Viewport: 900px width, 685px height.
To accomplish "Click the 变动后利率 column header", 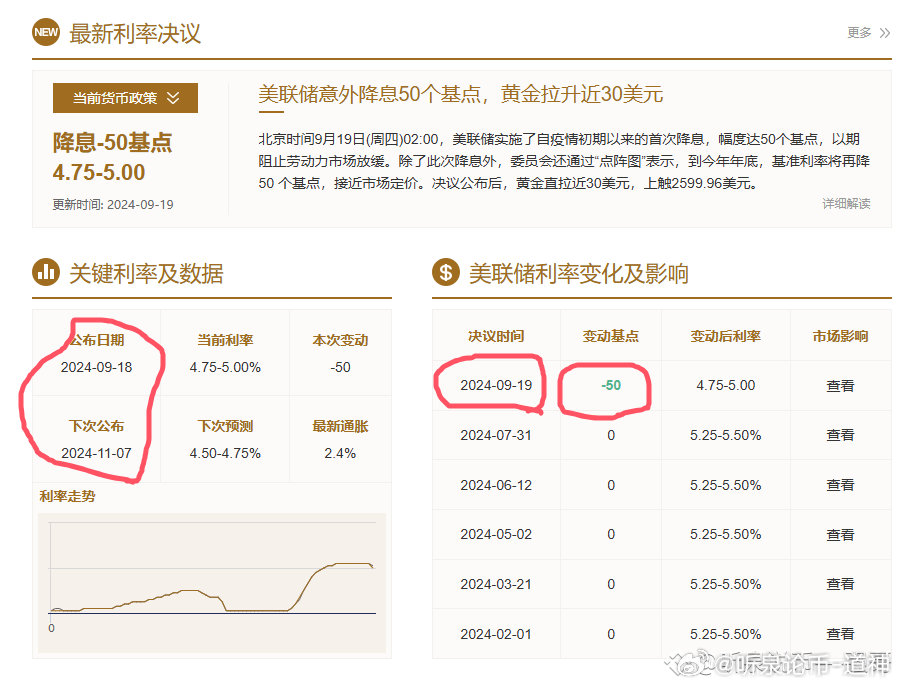I will pyautogui.click(x=726, y=336).
